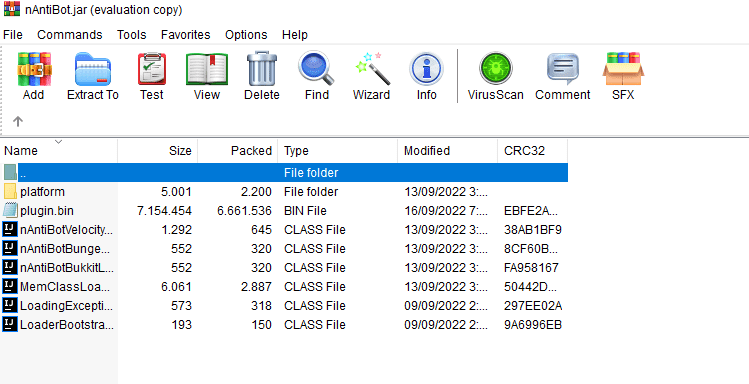Select the platform folder icon
The width and height of the screenshot is (749, 384).
(x=10, y=192)
